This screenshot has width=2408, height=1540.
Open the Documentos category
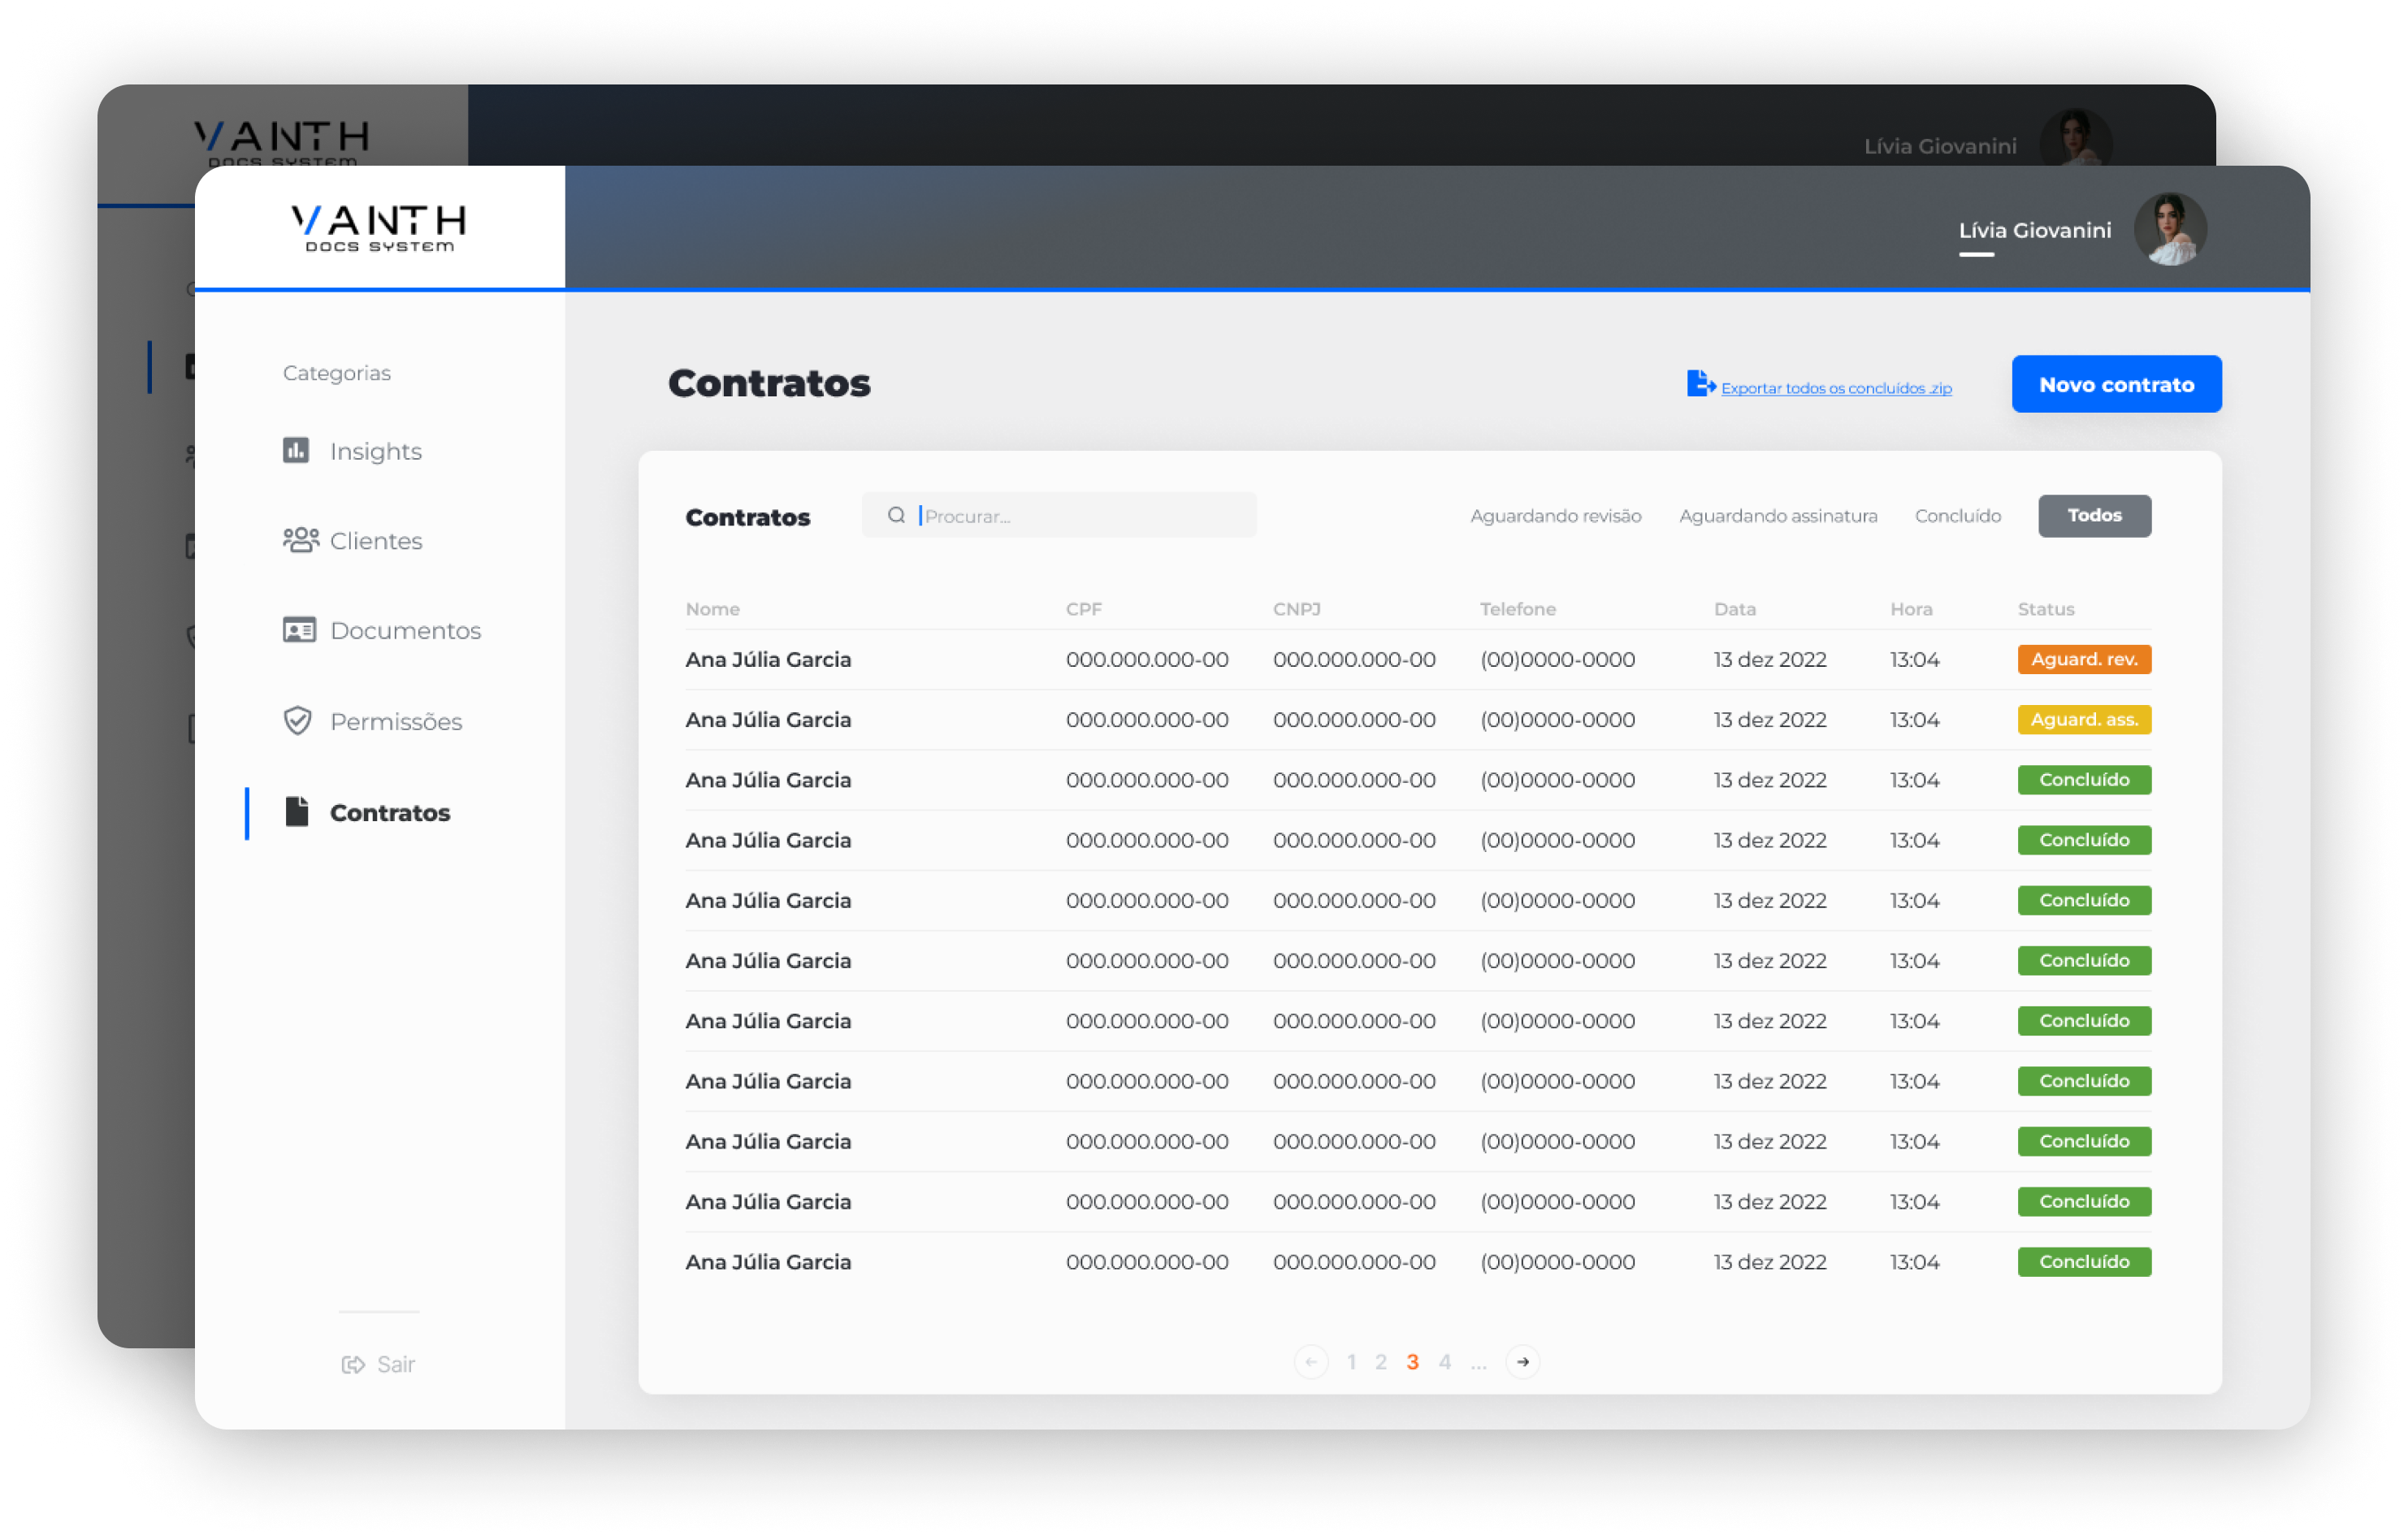[382, 630]
